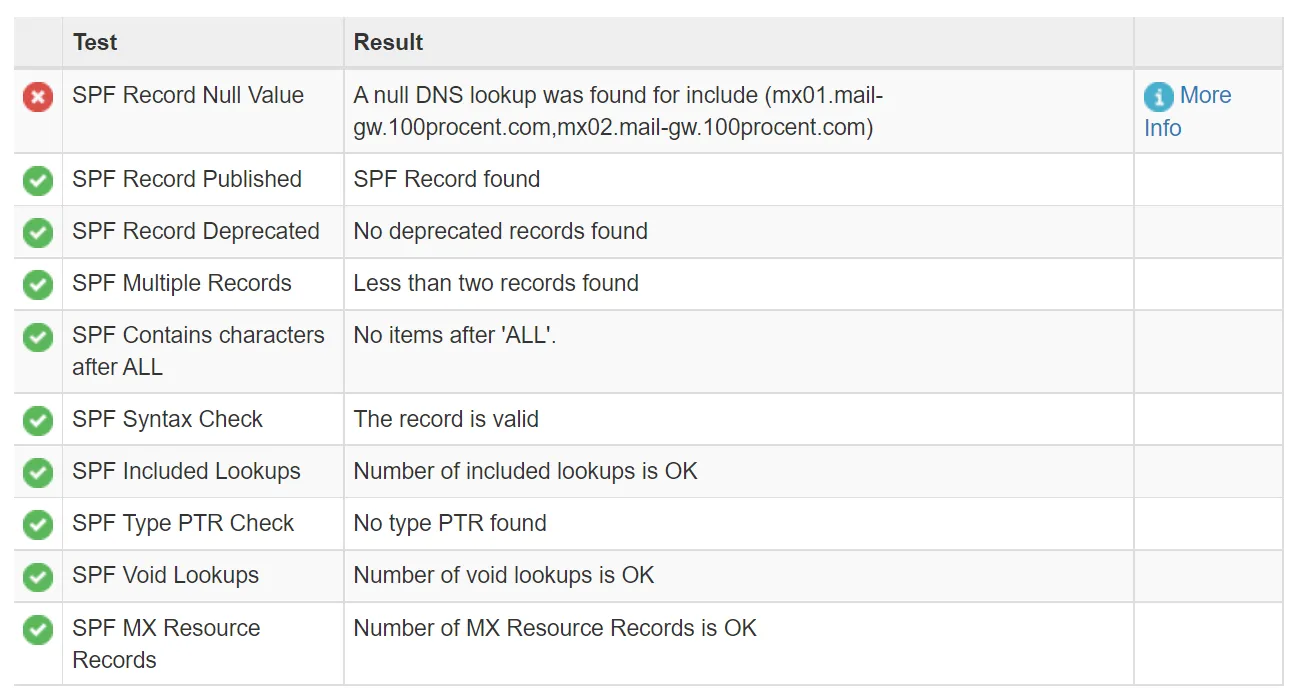Image resolution: width=1298 pixels, height=700 pixels.
Task: Open the More Info link
Action: (1204, 96)
